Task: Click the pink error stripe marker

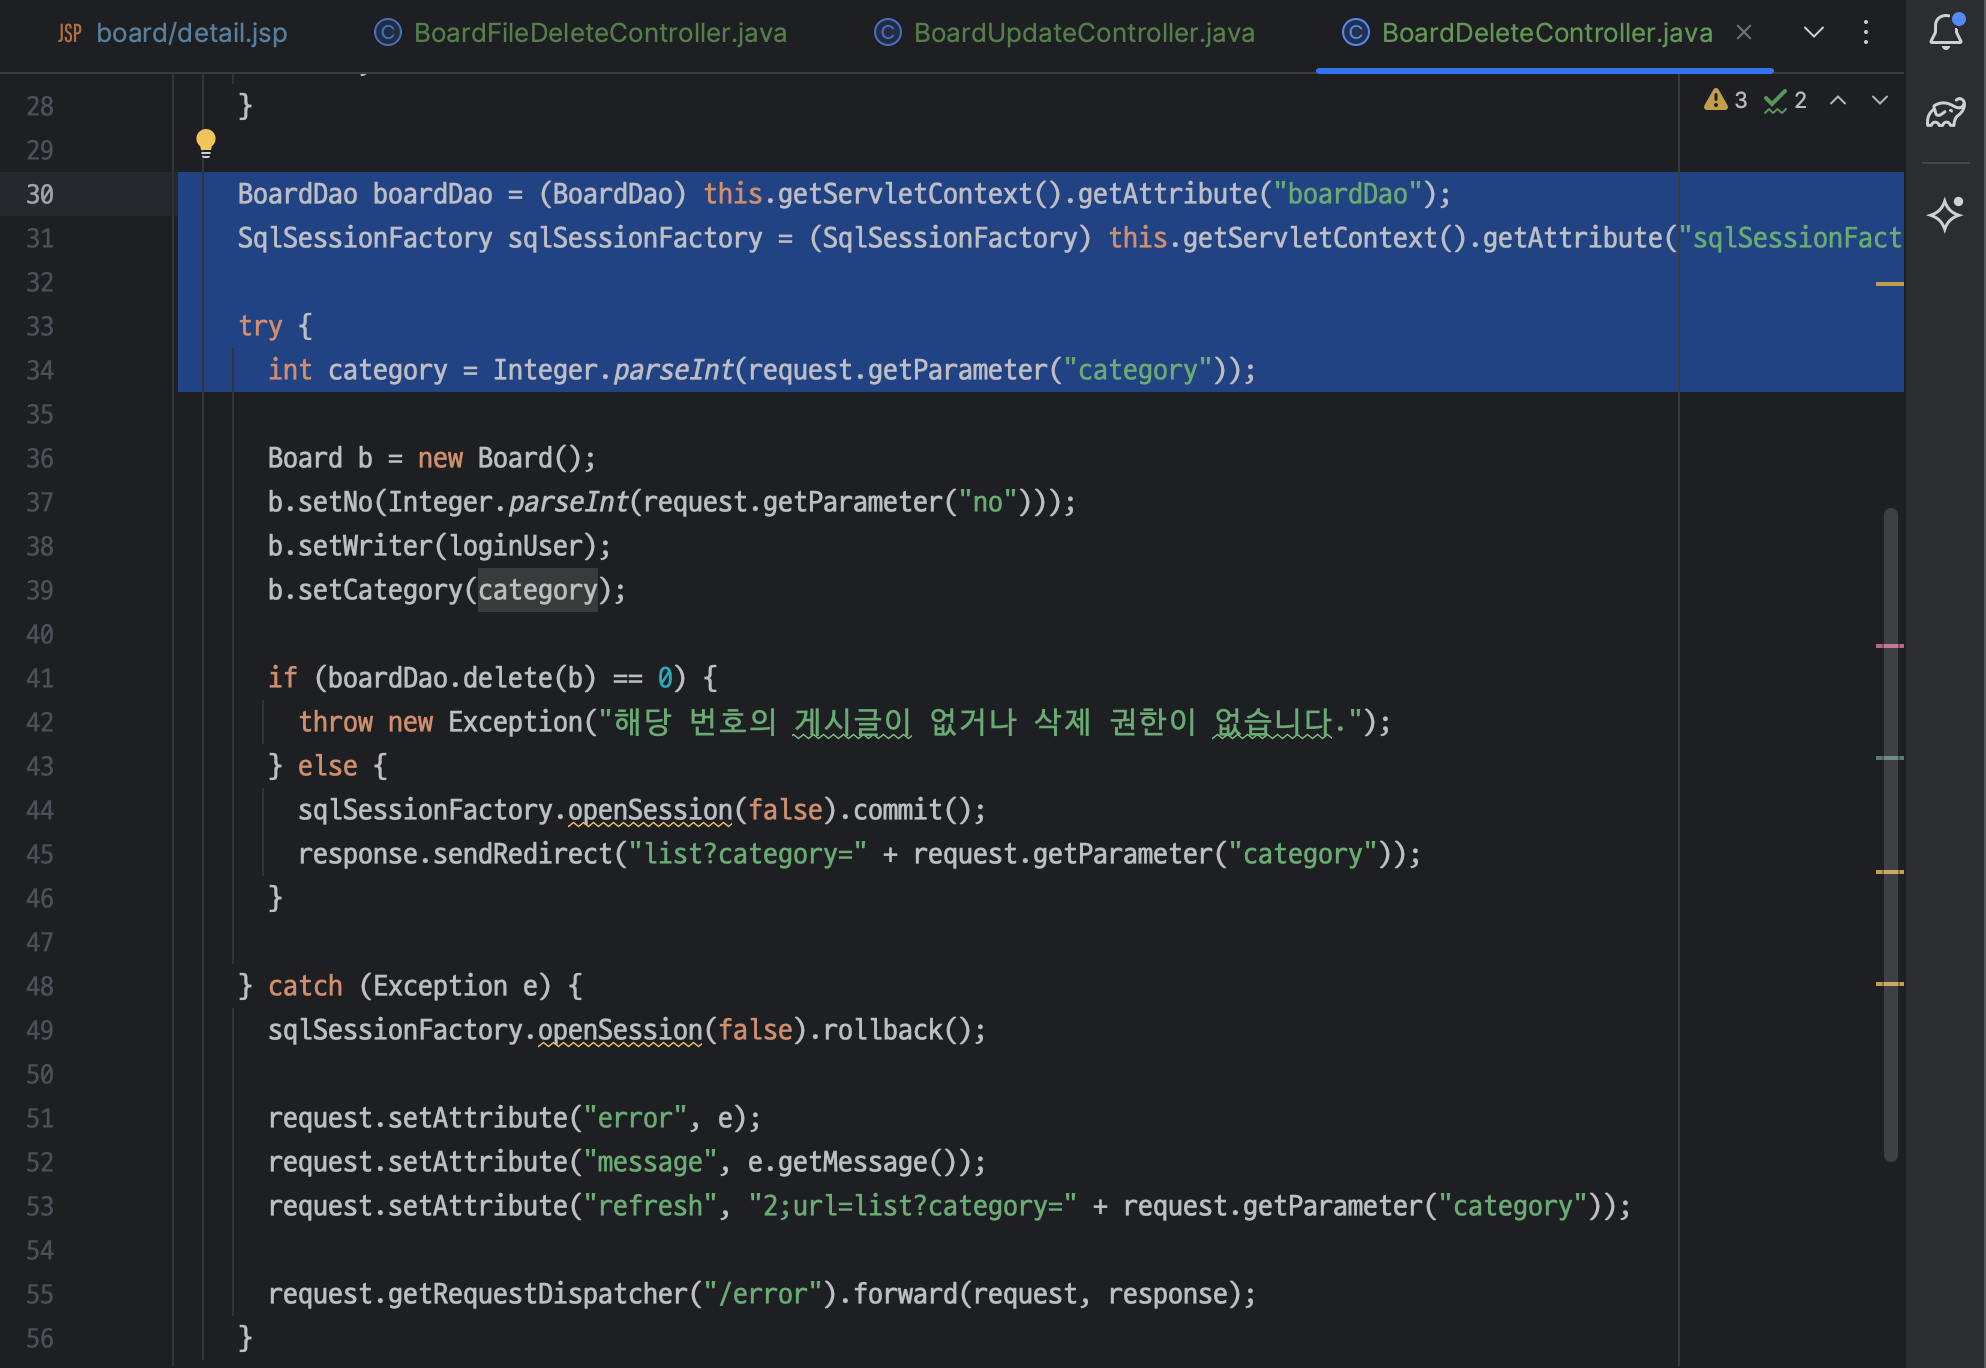Action: tap(1889, 646)
